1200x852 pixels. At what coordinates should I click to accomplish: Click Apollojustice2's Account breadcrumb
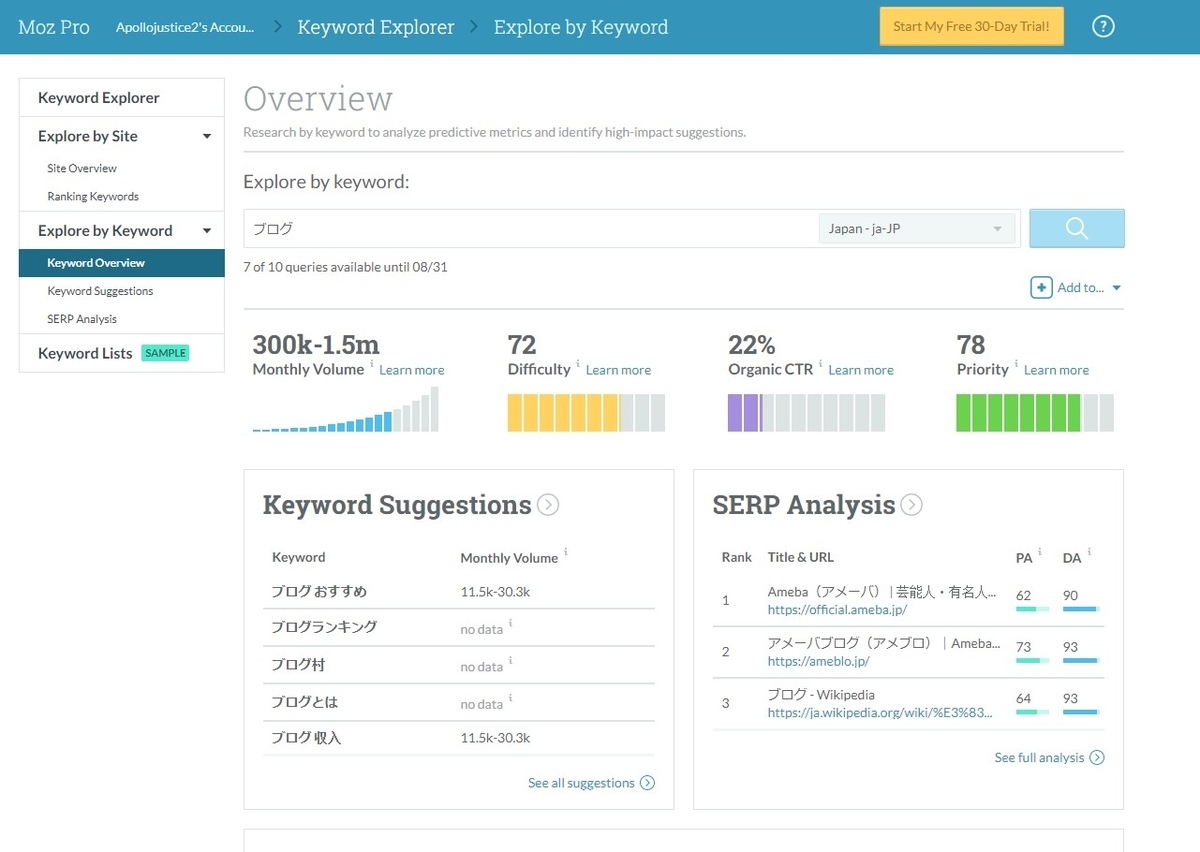pos(185,27)
